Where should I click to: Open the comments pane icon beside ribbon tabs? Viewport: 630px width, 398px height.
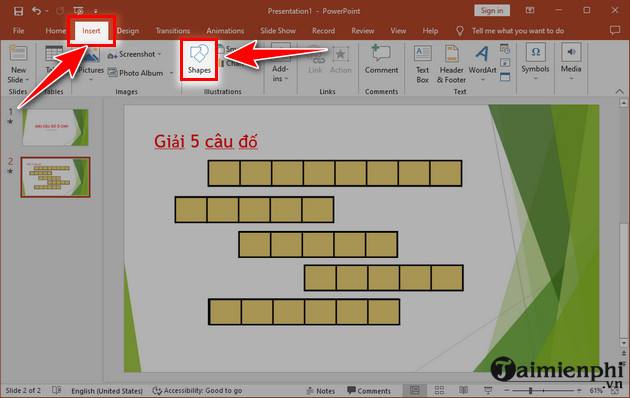coord(615,31)
